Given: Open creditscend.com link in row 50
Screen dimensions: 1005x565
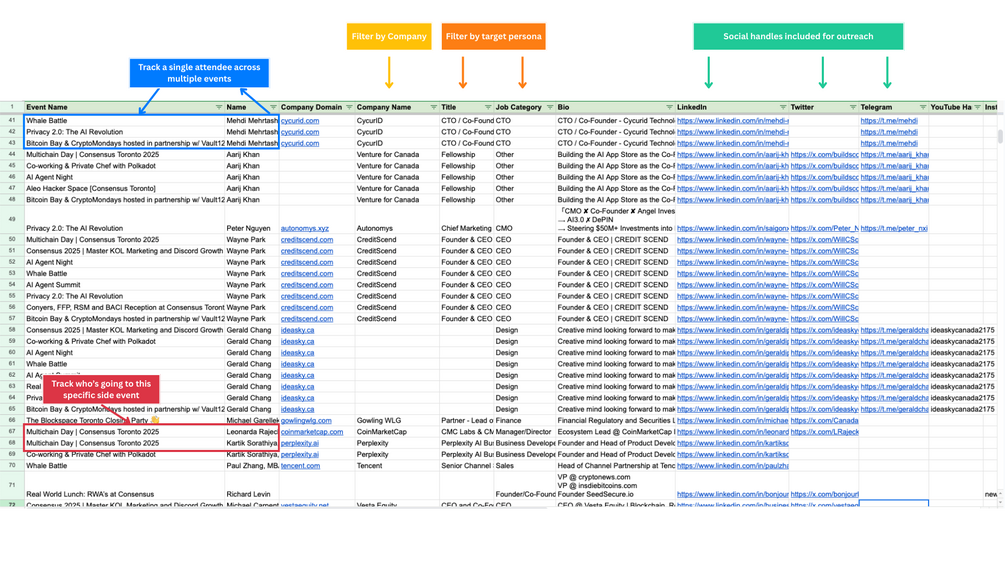Looking at the screenshot, I should coord(306,240).
